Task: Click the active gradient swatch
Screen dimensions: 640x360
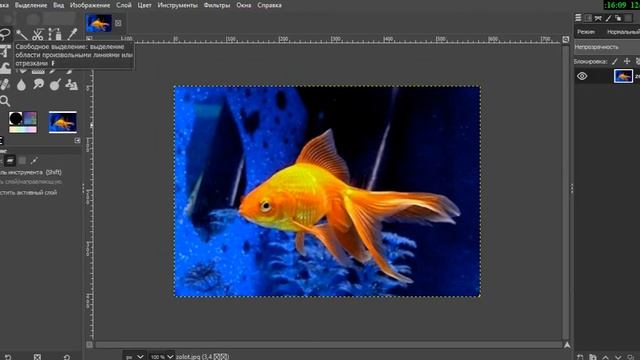Action: pos(23,129)
